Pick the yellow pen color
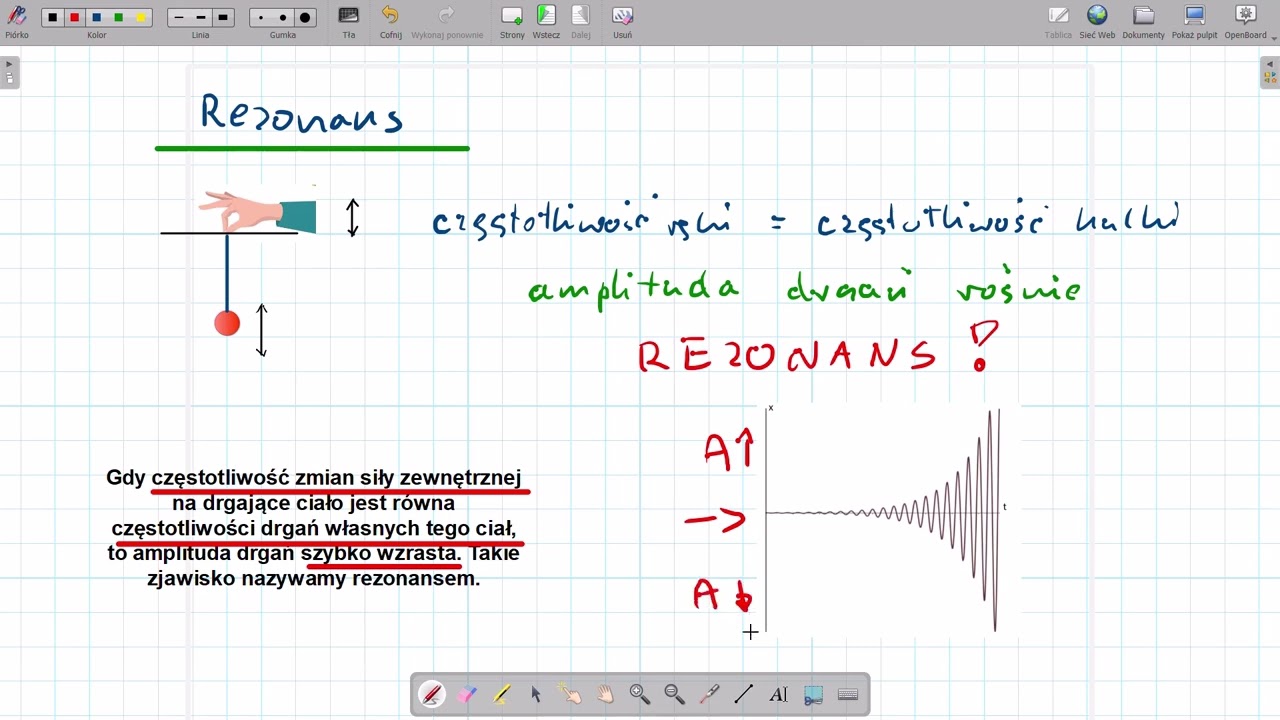Viewport: 1280px width, 720px height. pos(140,18)
